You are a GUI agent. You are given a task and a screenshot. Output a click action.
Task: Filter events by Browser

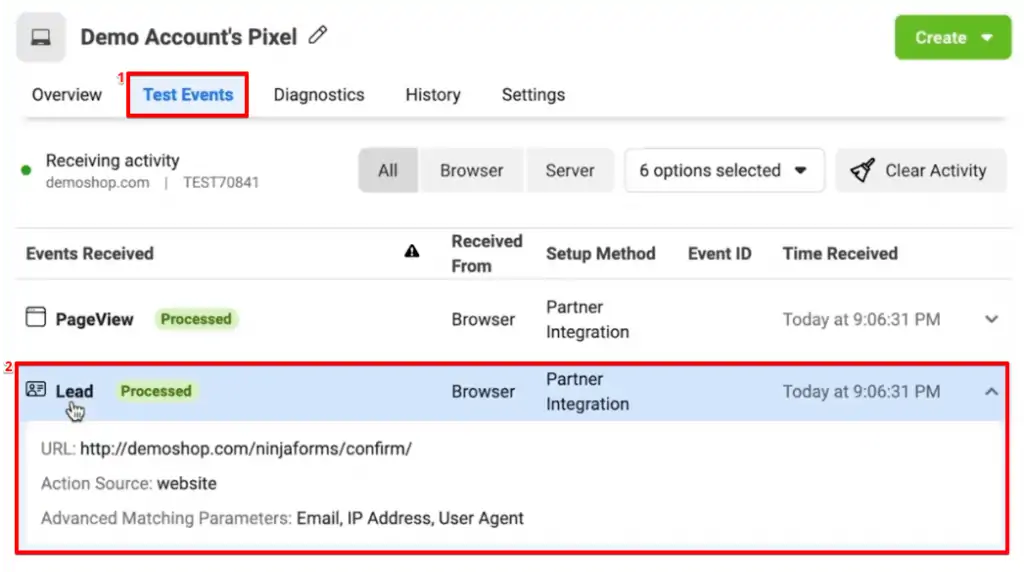472,170
